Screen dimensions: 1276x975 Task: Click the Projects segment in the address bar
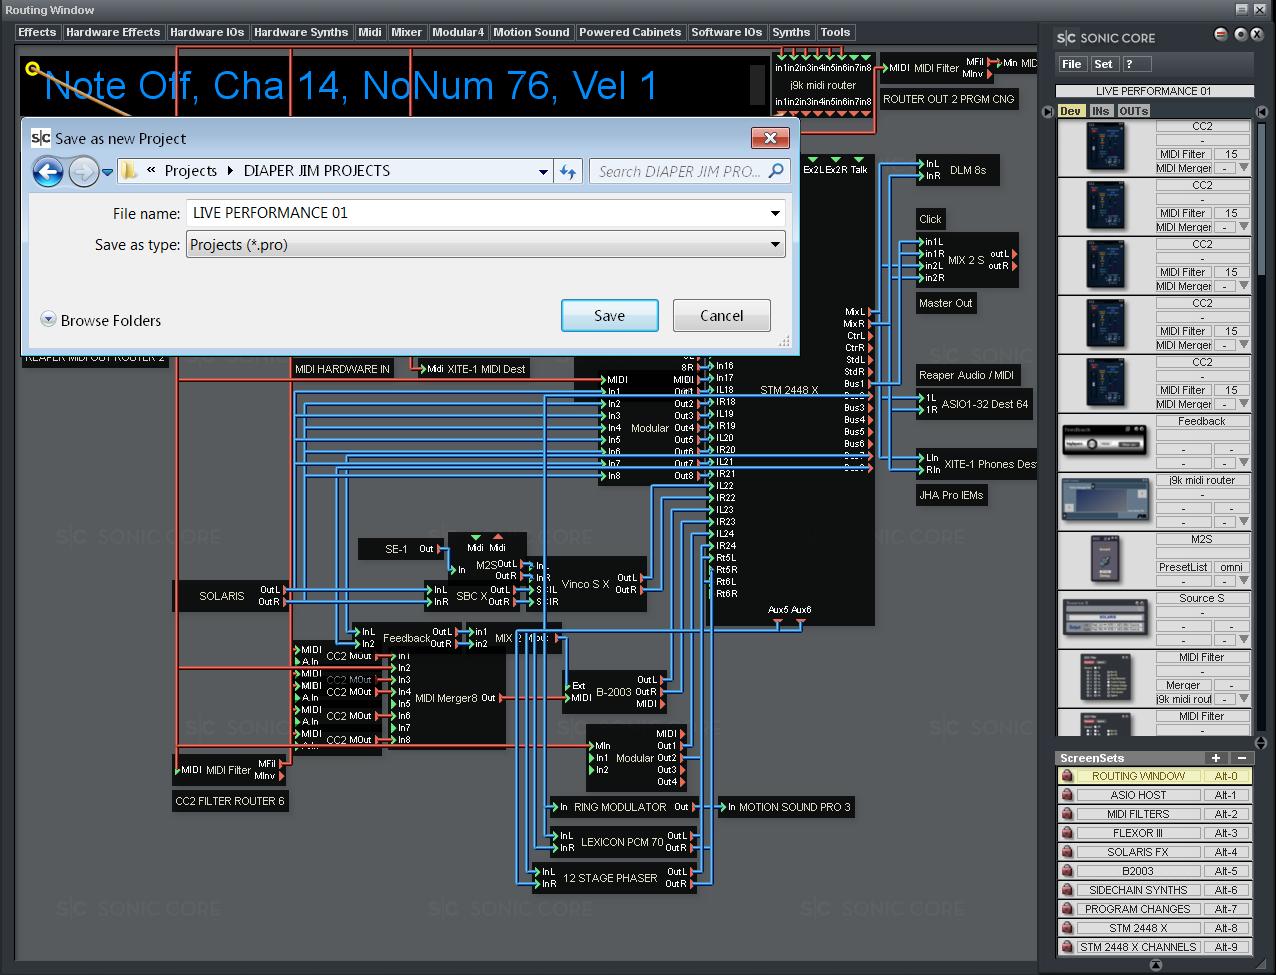tap(191, 171)
